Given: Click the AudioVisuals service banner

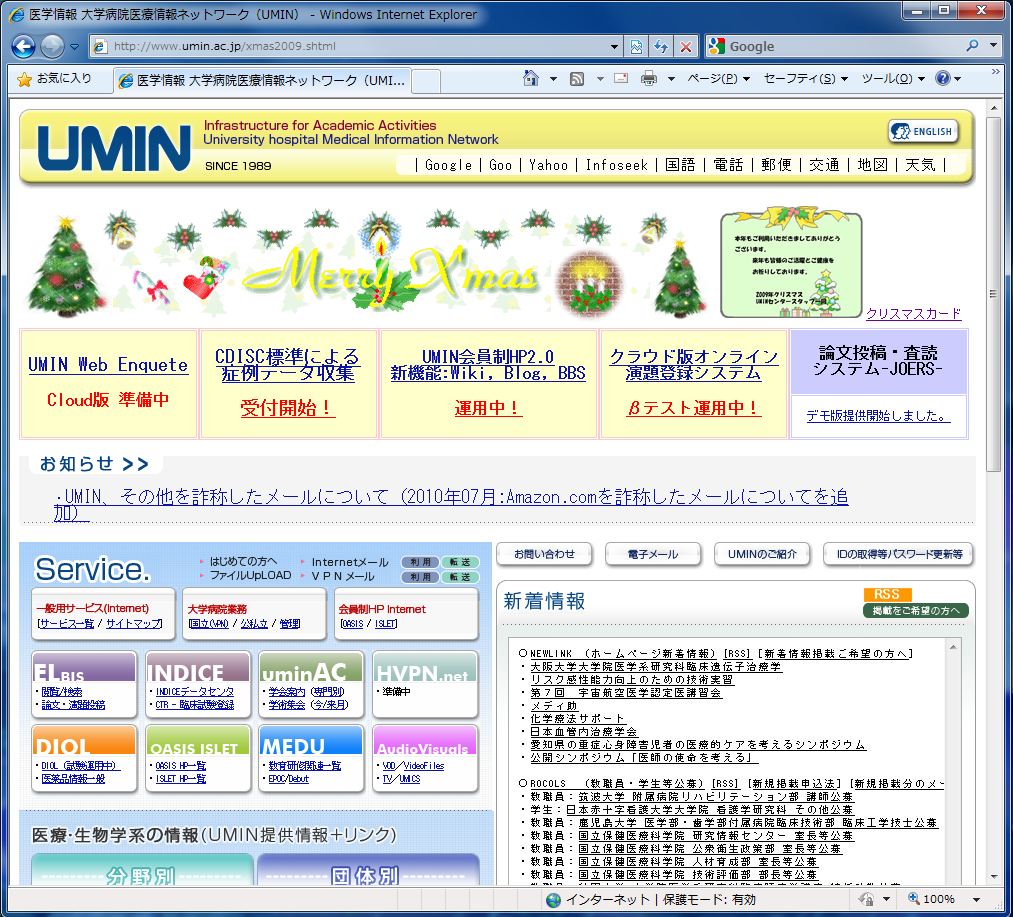Looking at the screenshot, I should (424, 741).
